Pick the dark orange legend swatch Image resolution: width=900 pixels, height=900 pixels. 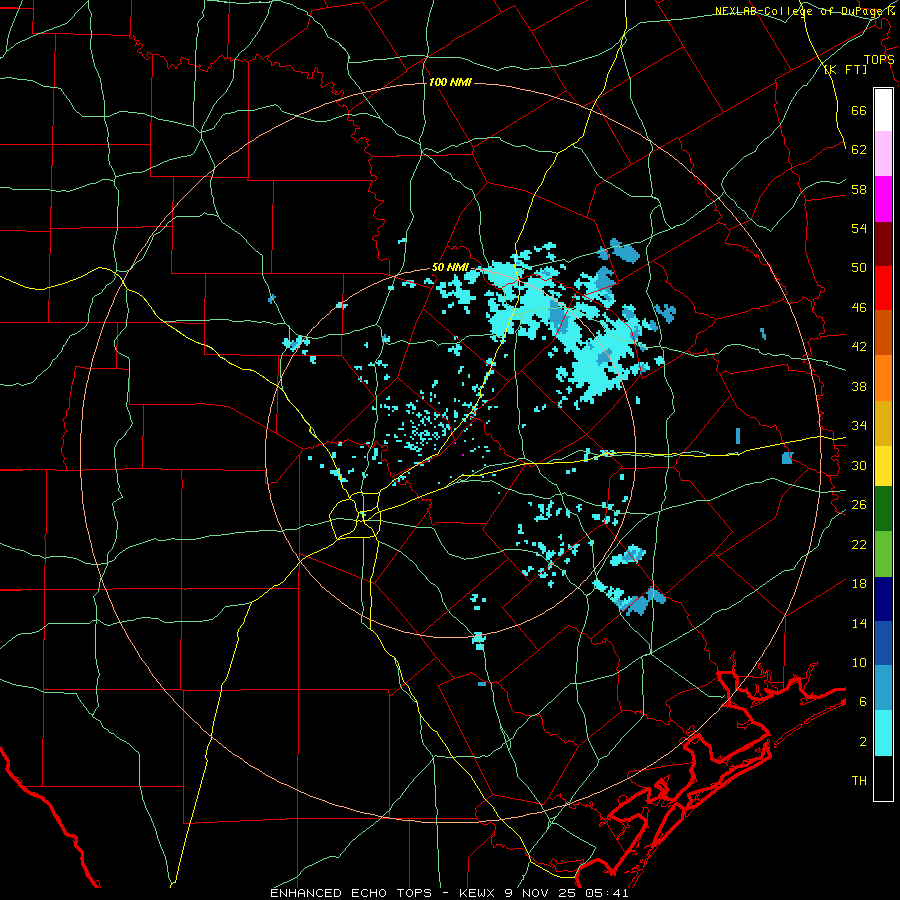click(x=883, y=332)
